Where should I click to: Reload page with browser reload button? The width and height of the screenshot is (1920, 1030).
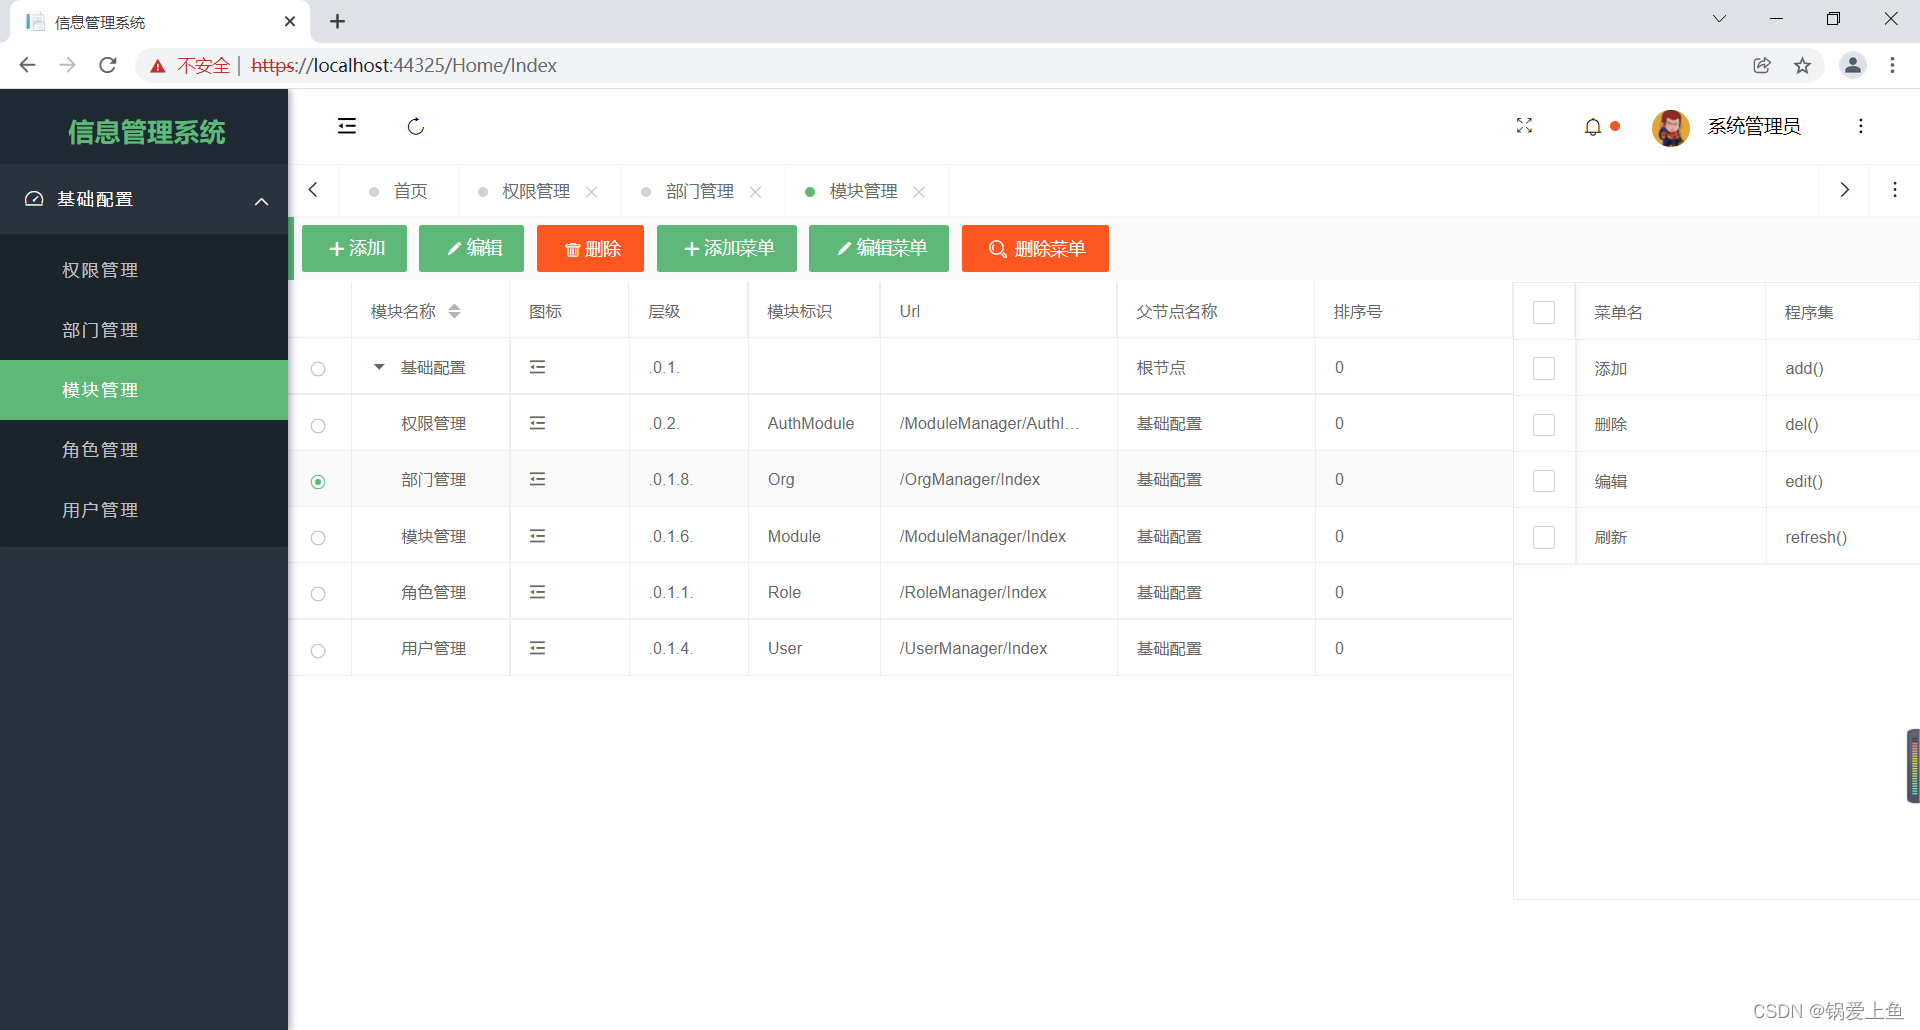point(108,65)
